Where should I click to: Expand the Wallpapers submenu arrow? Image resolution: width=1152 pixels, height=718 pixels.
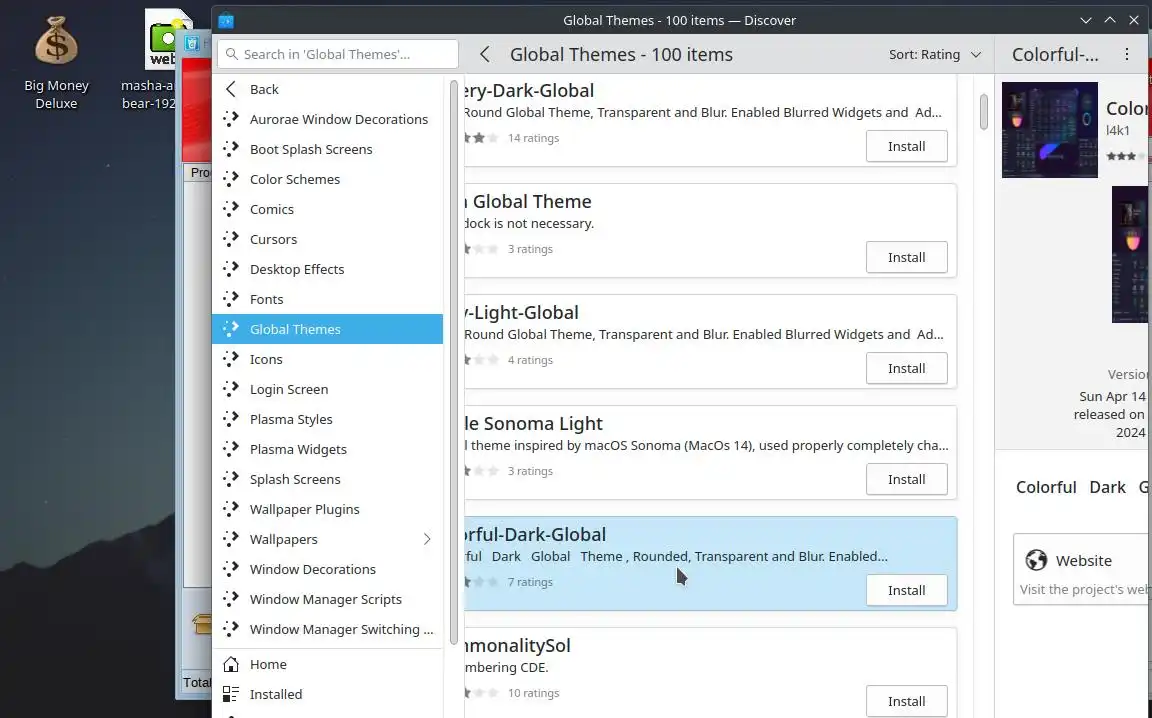click(427, 539)
